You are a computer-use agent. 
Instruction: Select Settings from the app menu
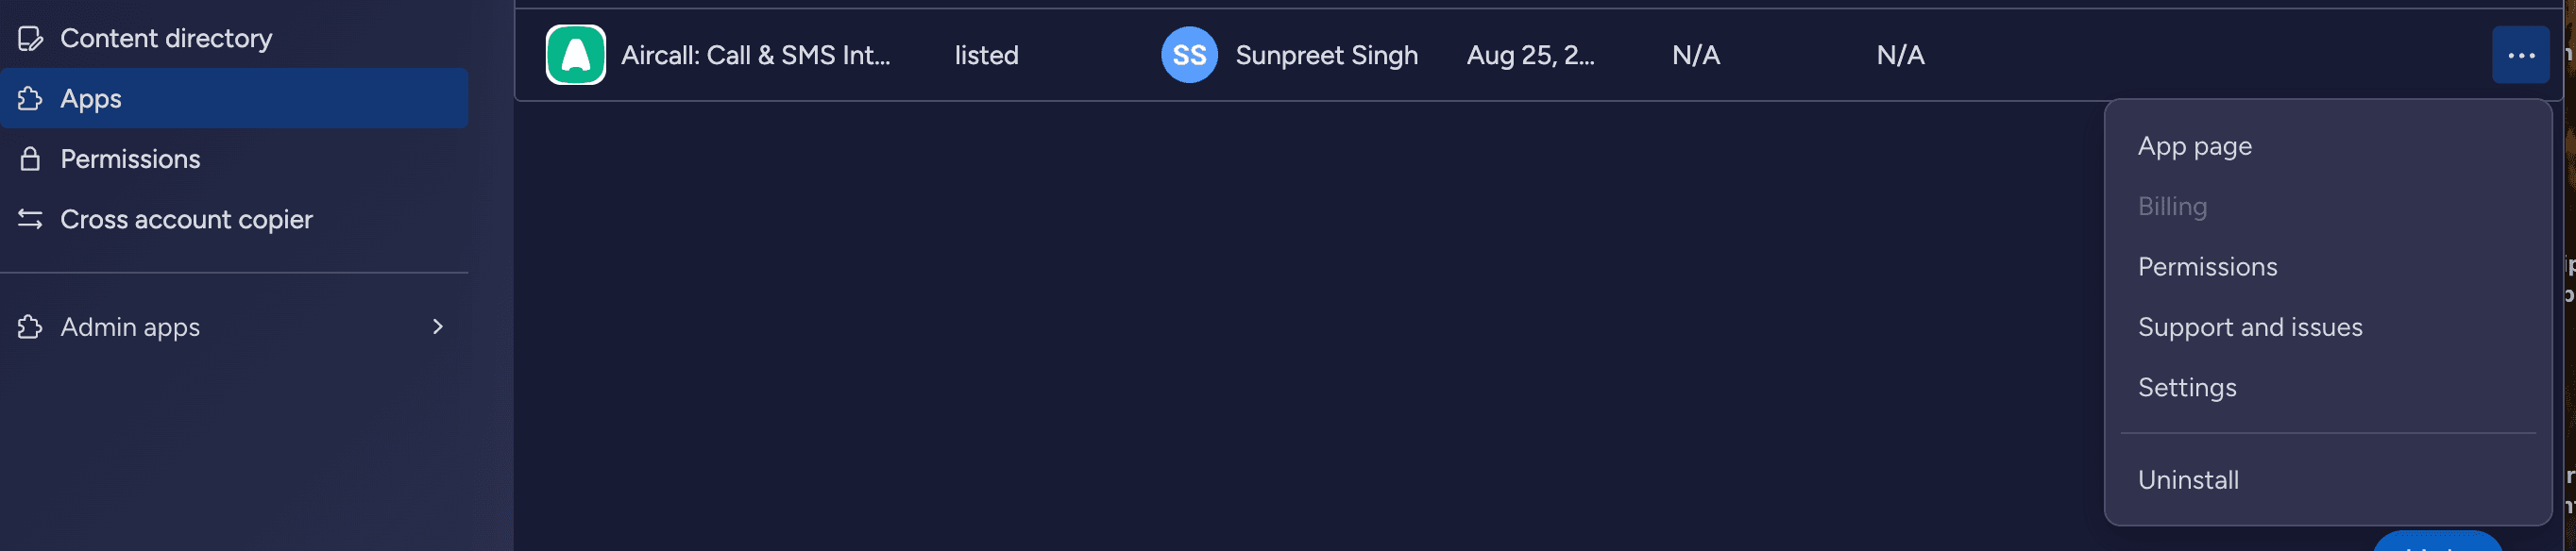(2186, 388)
